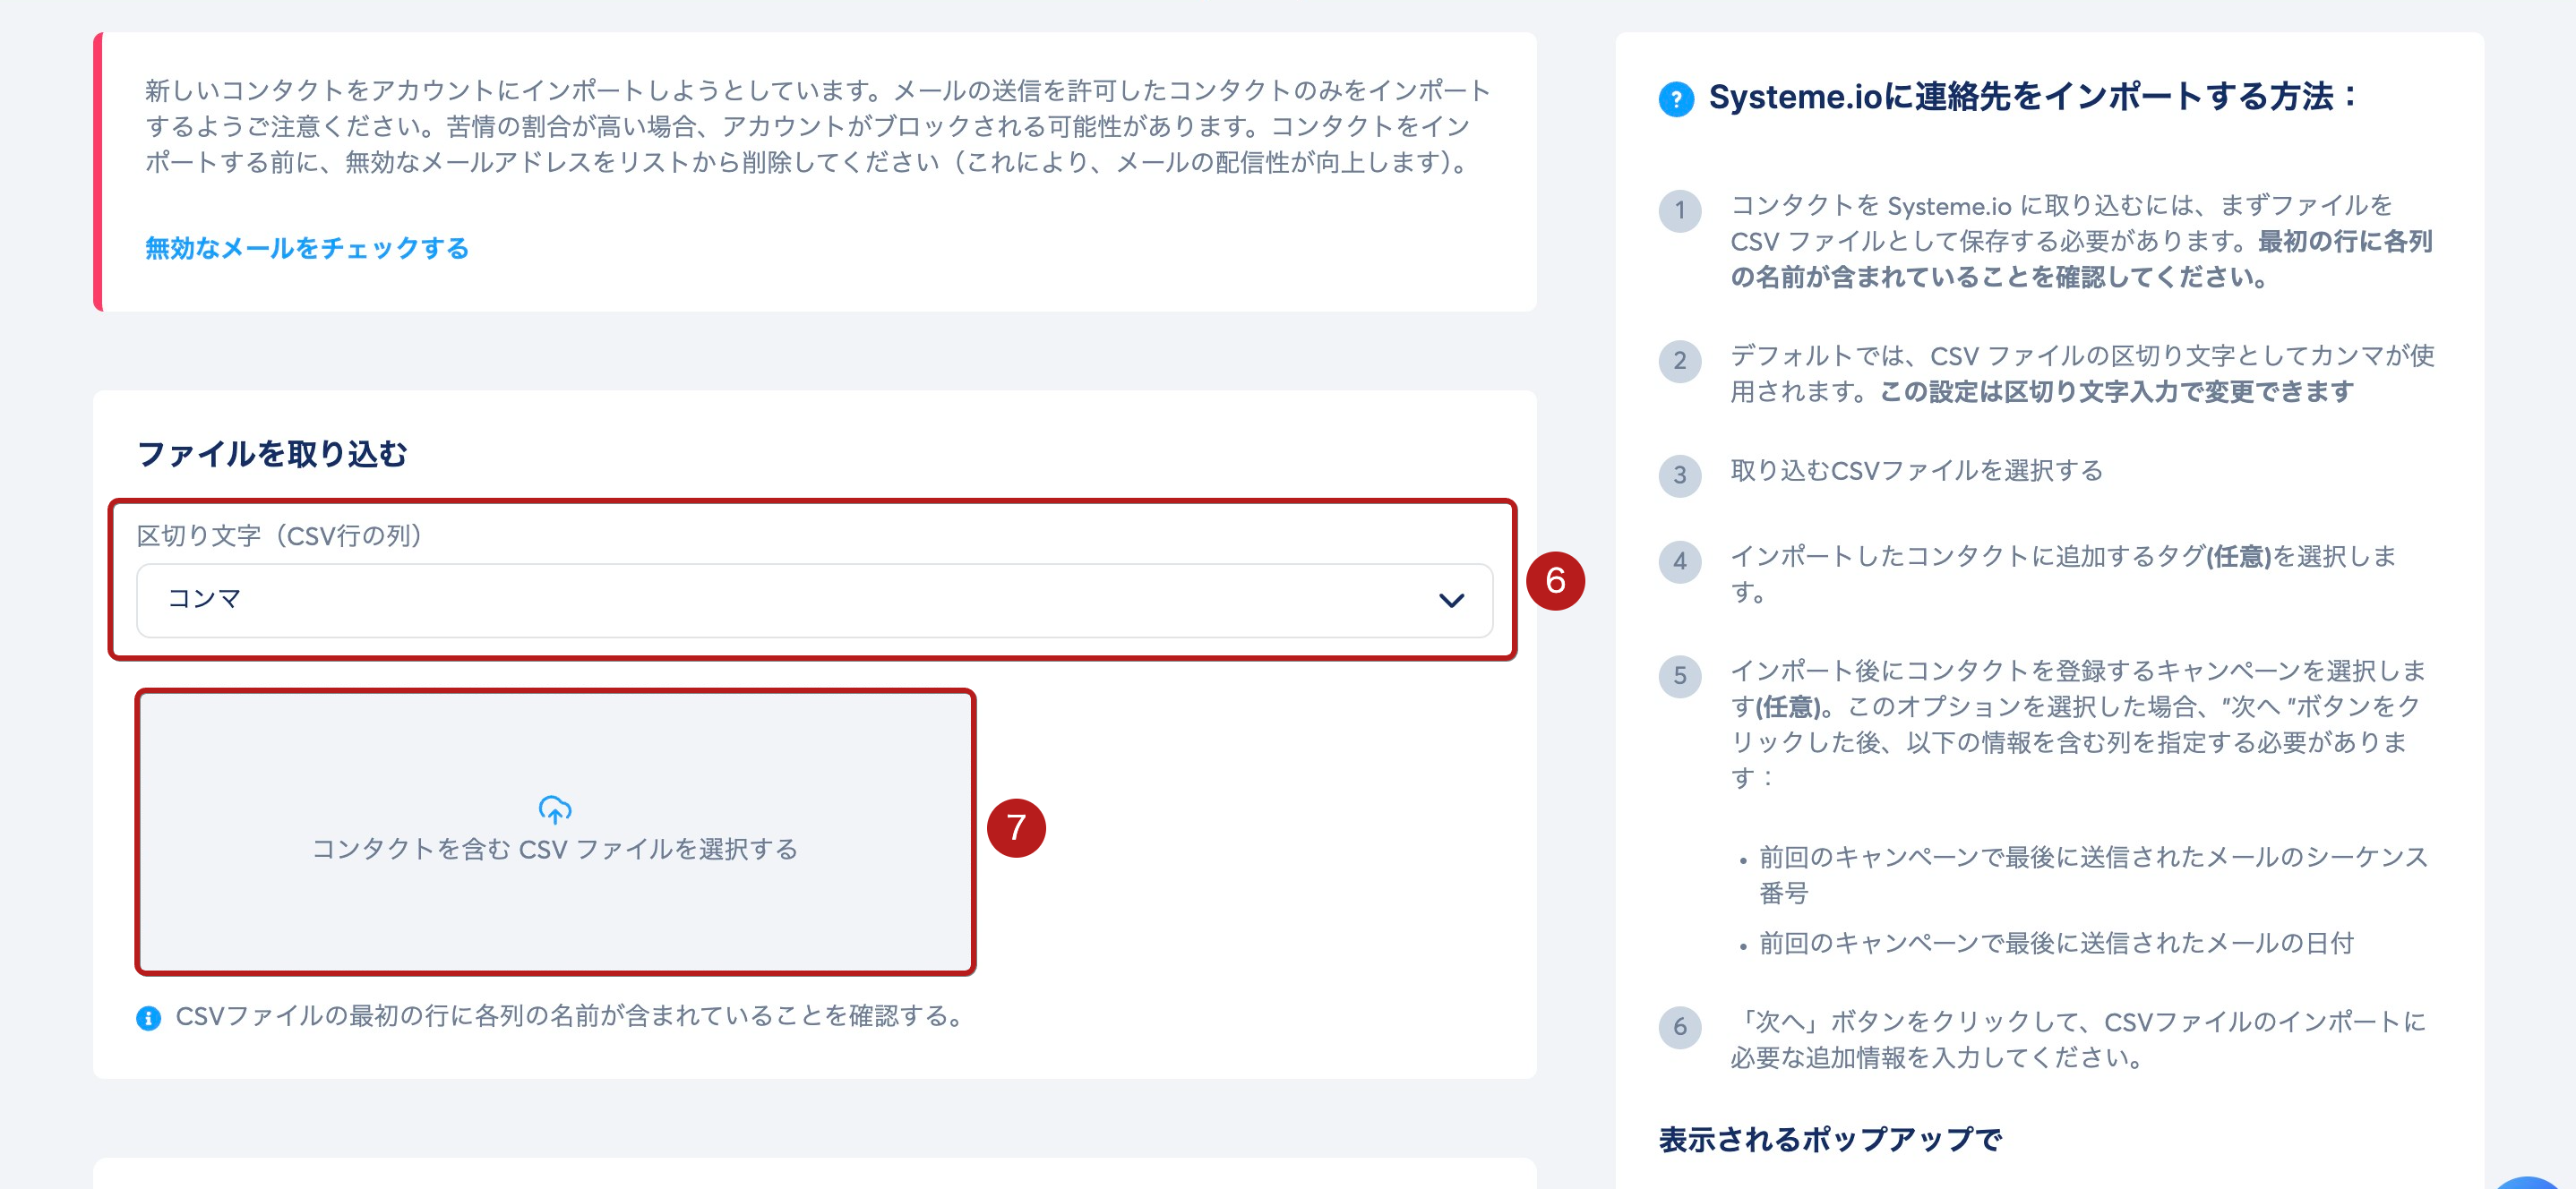This screenshot has height=1189, width=2576.
Task: Click step 4 circle in instructions
Action: point(1680,561)
